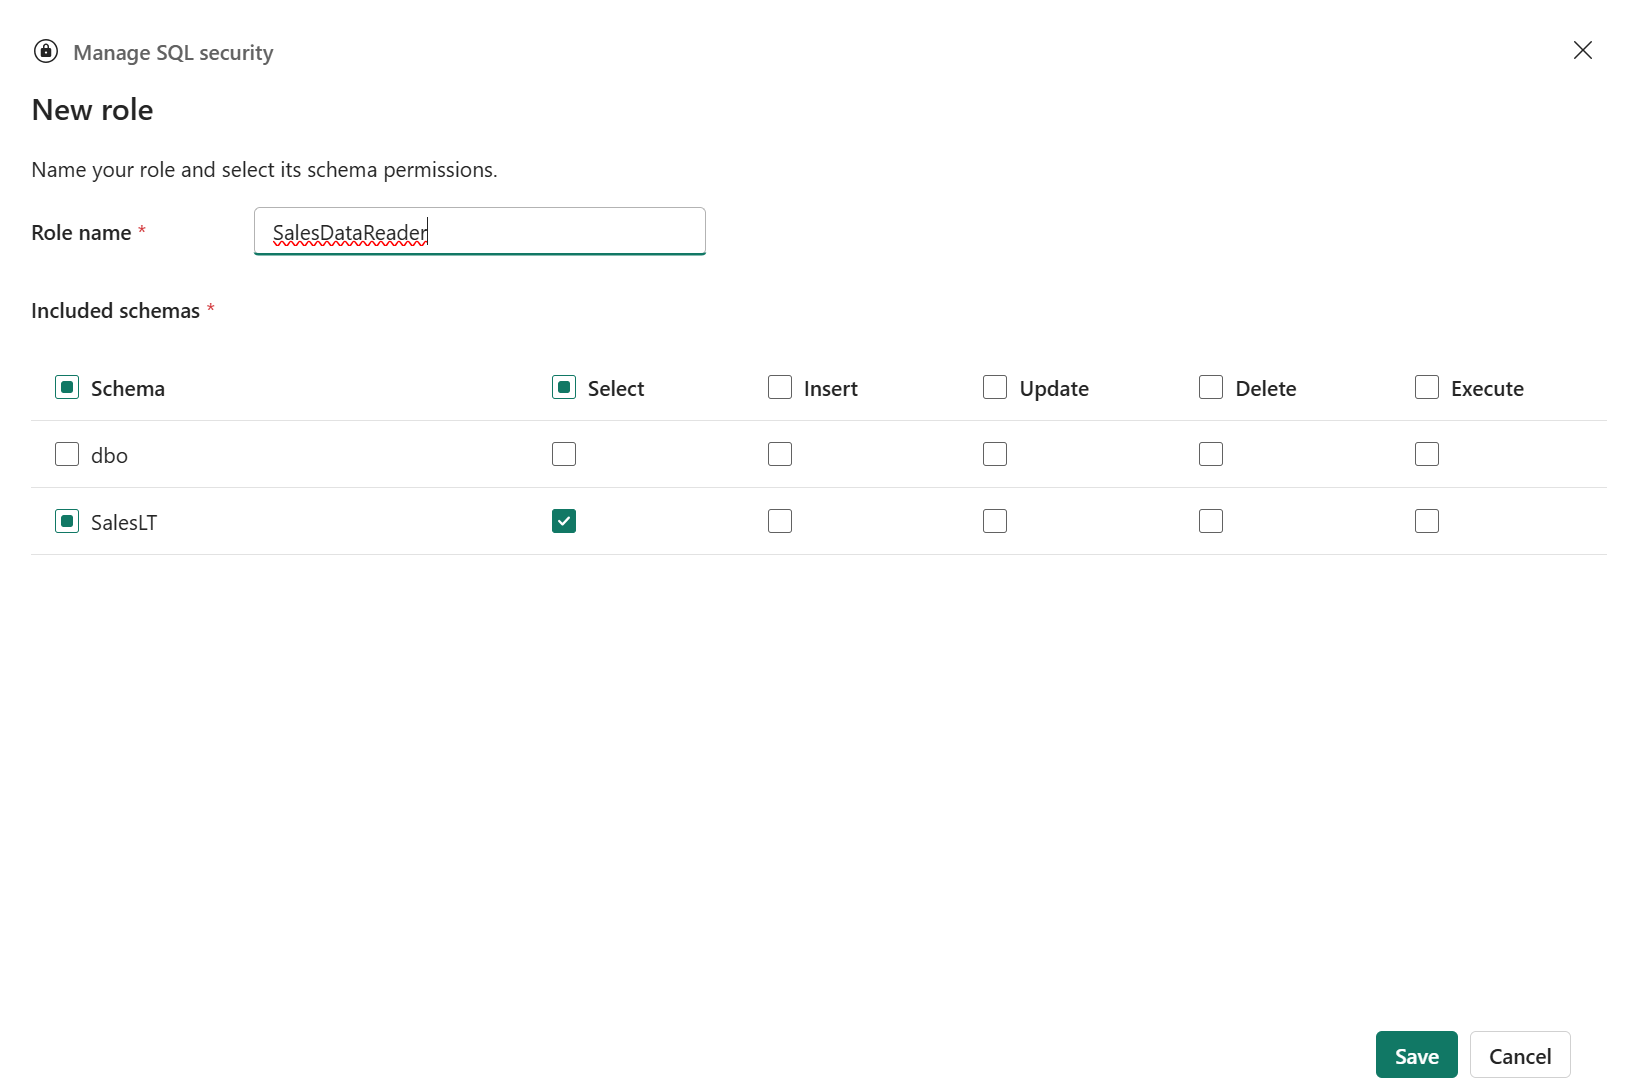Toggle the Select column header checkbox
The image size is (1628, 1088).
point(564,387)
